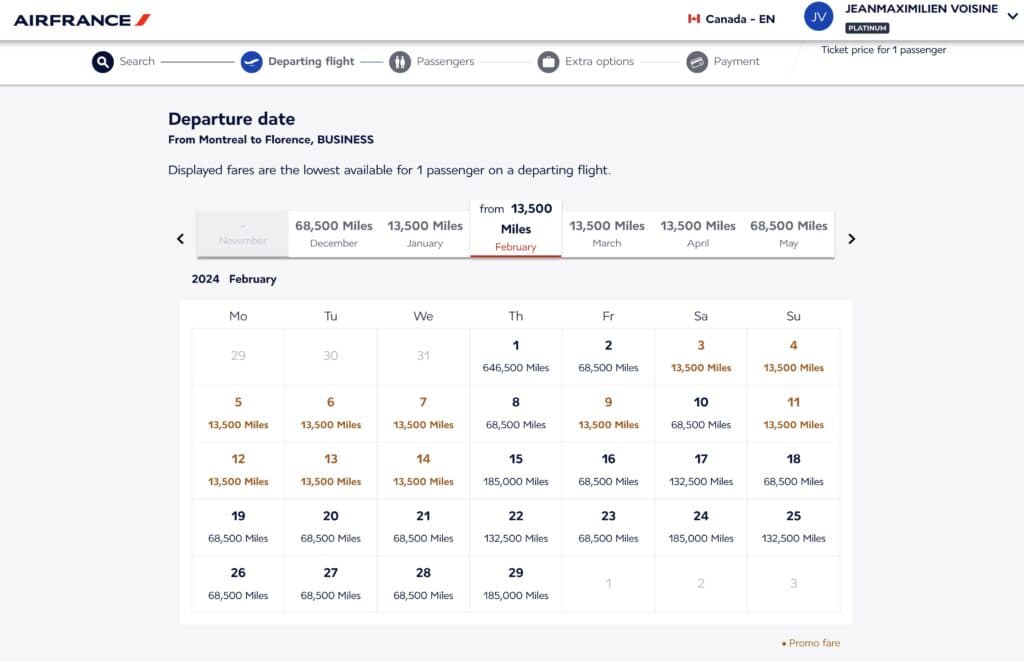
Task: Open Canada - EN language selector
Action: (x=739, y=19)
